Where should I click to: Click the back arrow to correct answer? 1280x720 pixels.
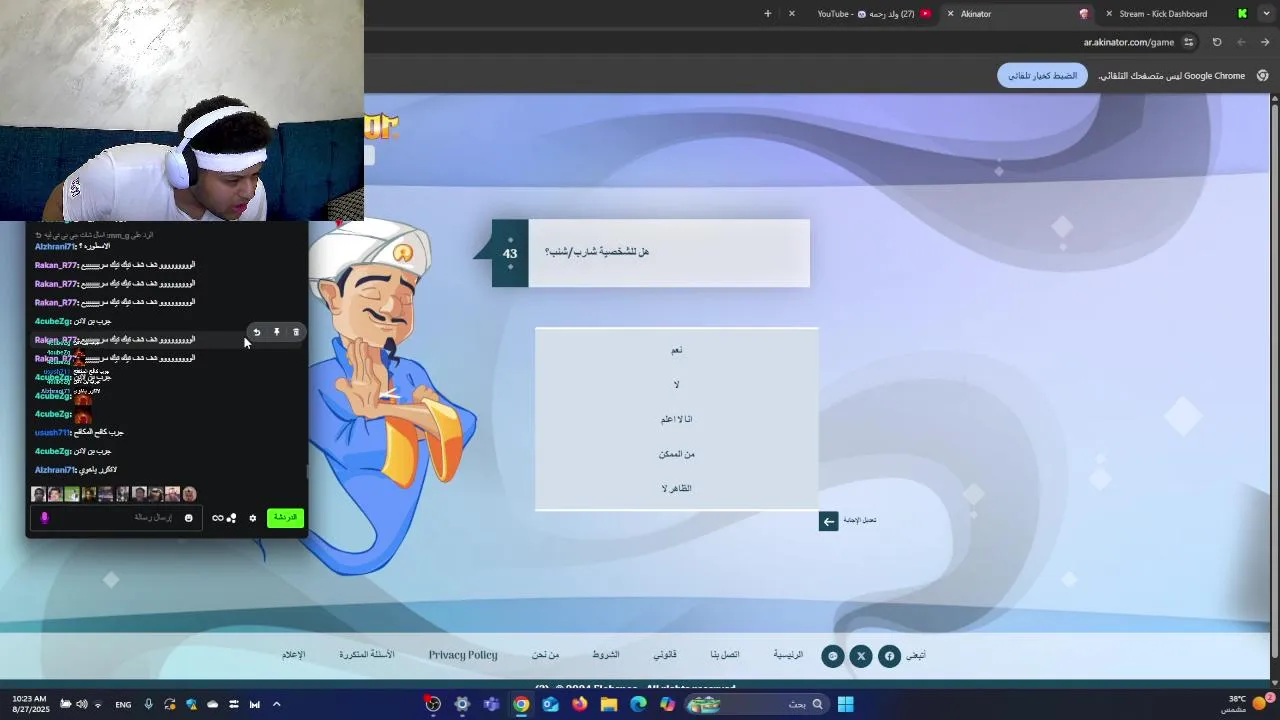coord(828,521)
